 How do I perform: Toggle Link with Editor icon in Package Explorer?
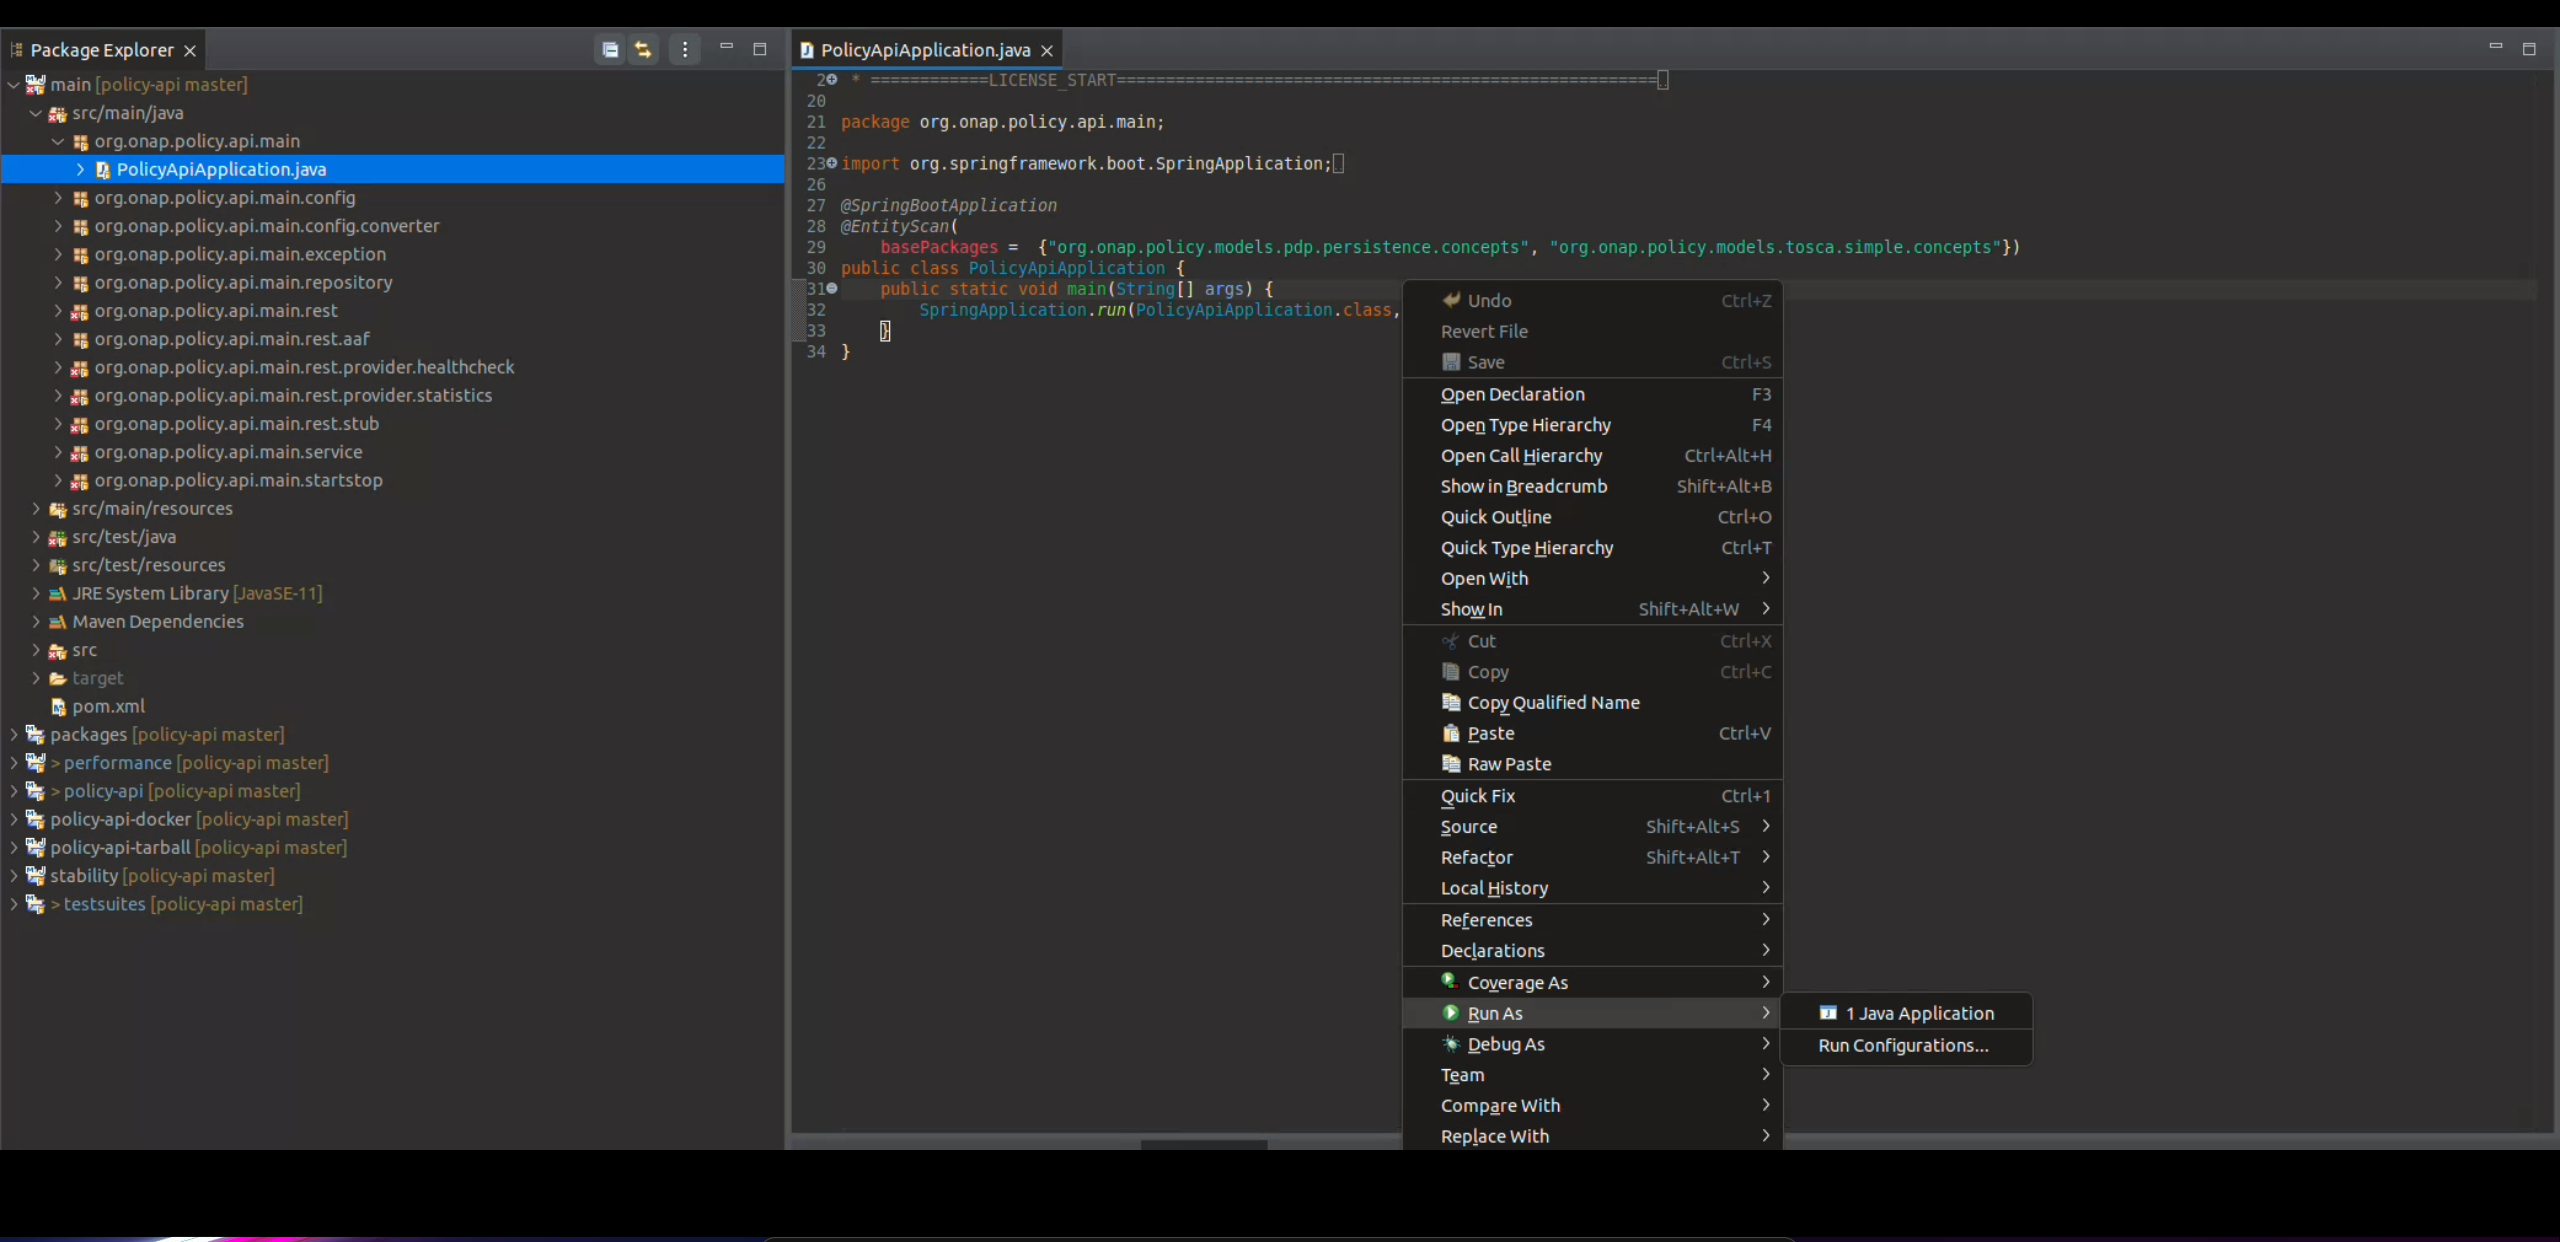point(643,49)
